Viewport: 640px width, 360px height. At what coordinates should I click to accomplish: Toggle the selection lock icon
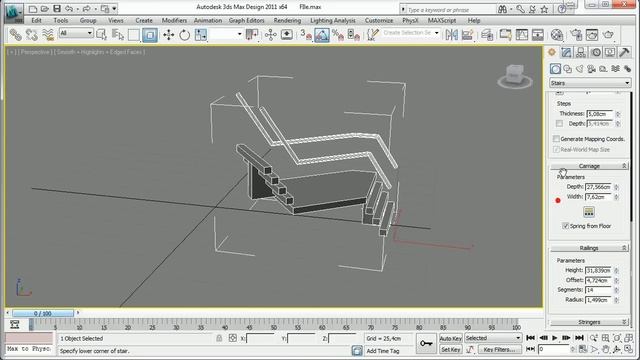click(219, 338)
